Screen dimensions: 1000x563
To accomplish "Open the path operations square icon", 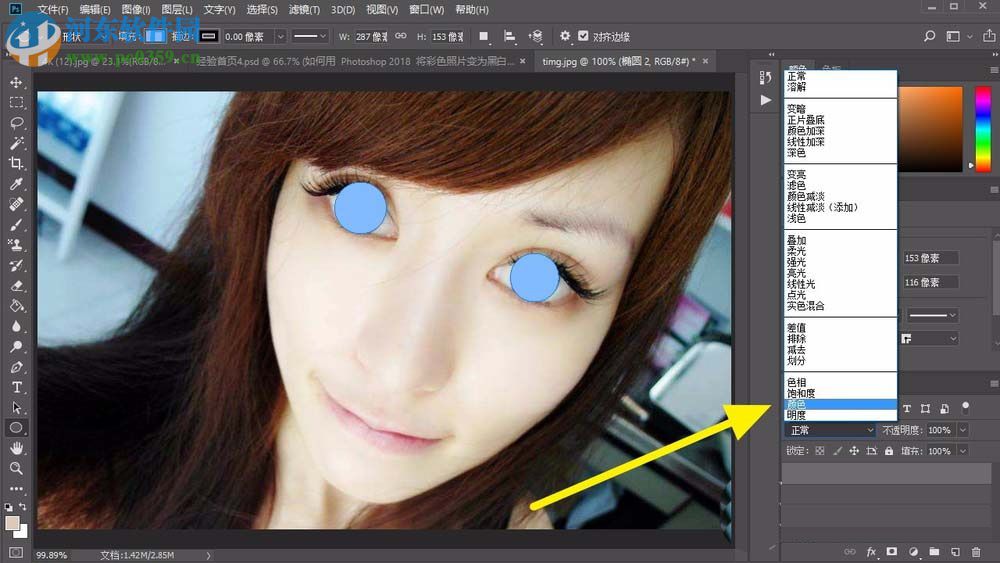I will 483,36.
